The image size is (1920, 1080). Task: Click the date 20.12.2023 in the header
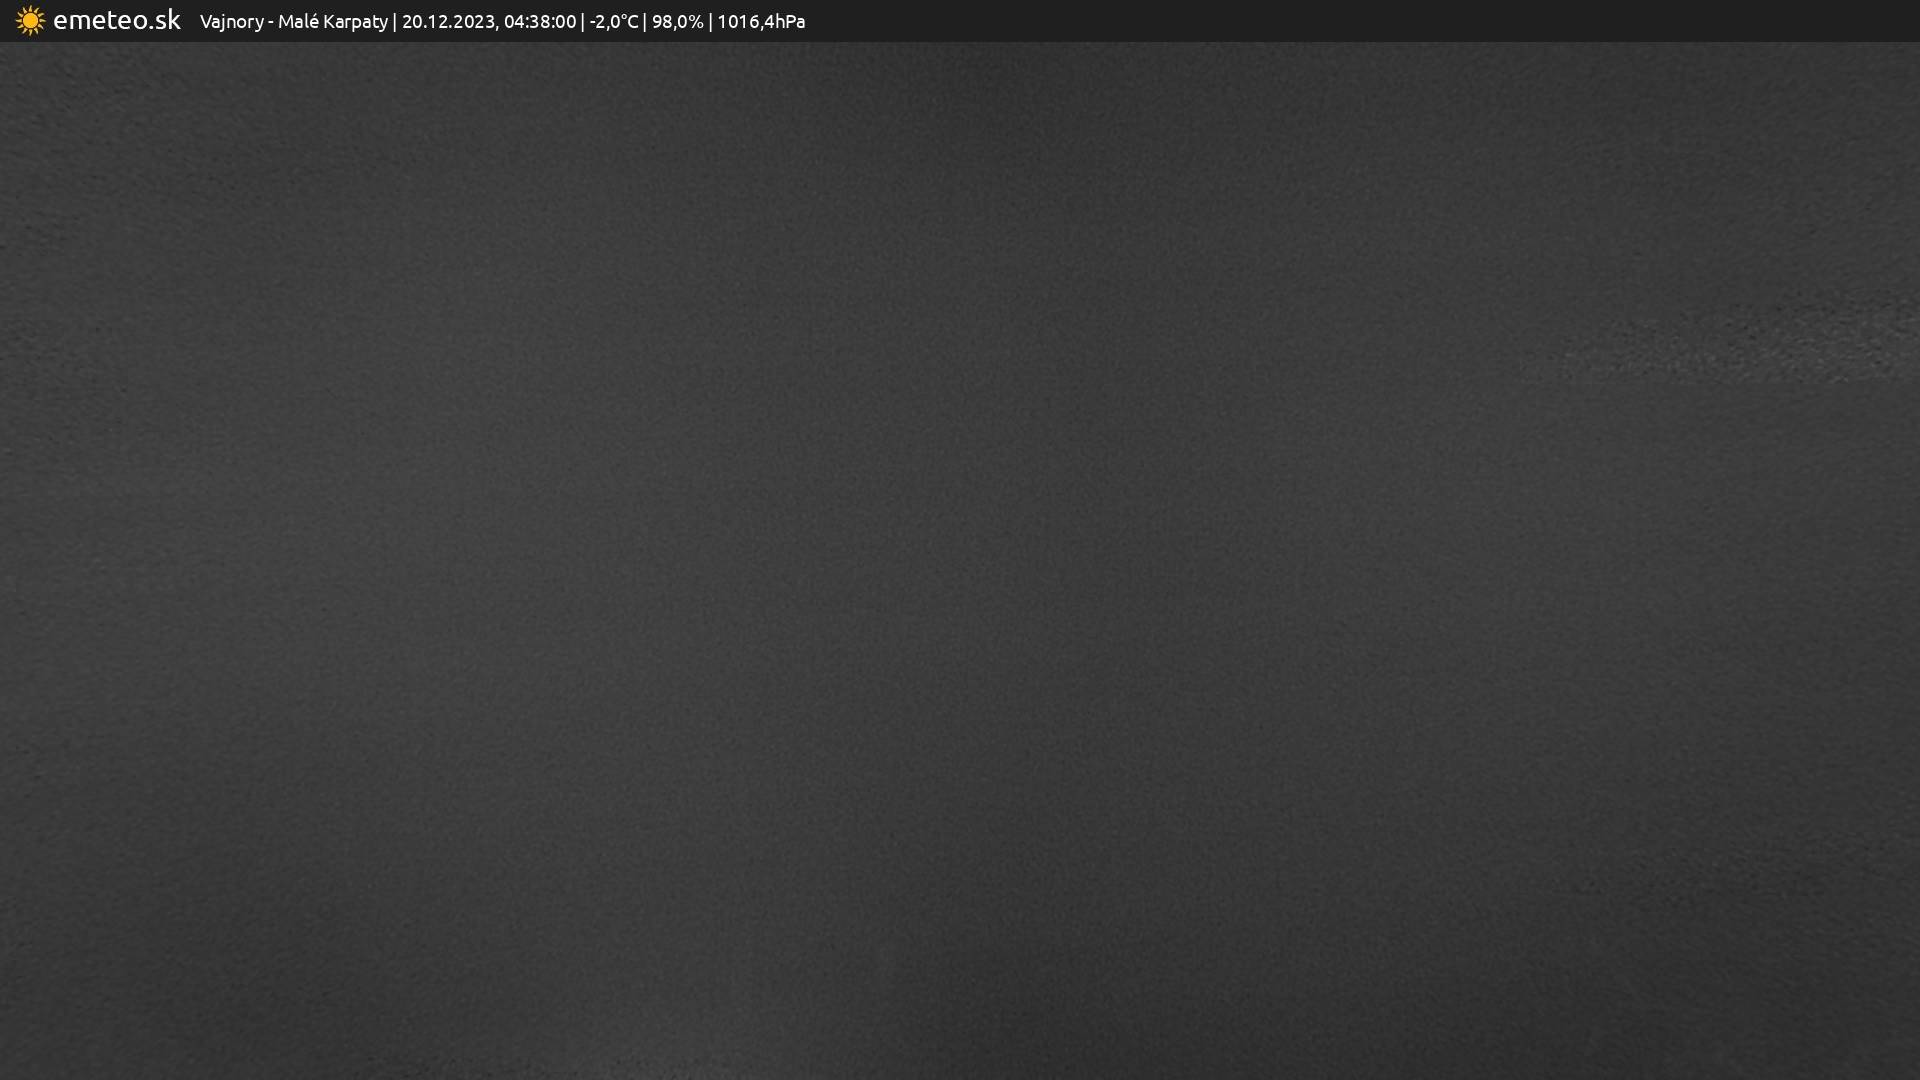(x=448, y=22)
